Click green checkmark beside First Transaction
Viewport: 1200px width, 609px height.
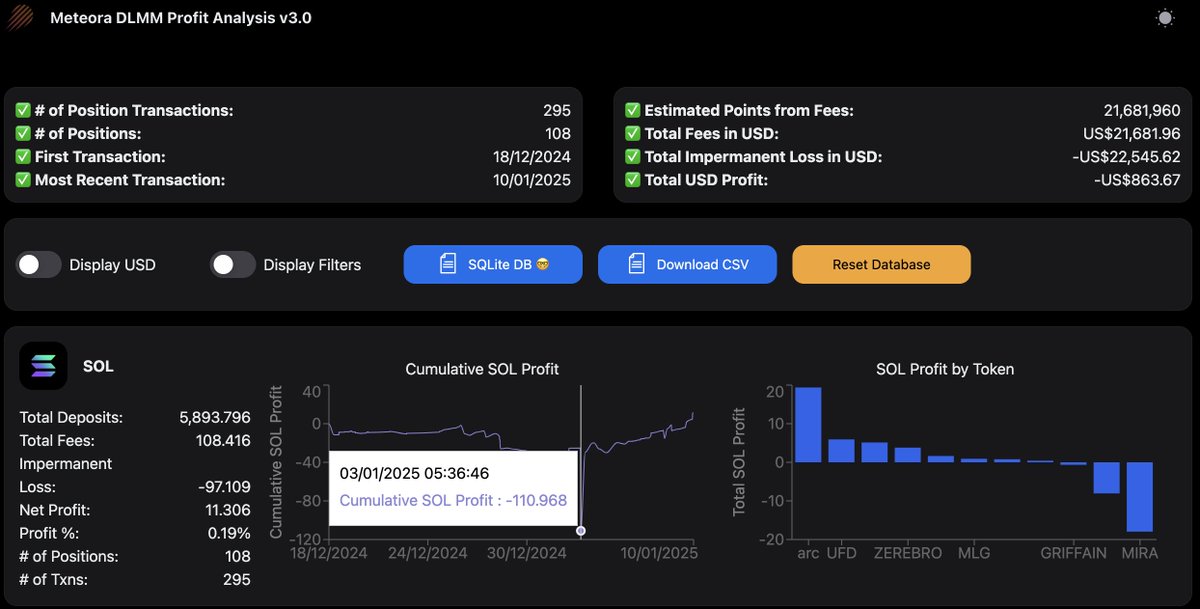coord(23,156)
